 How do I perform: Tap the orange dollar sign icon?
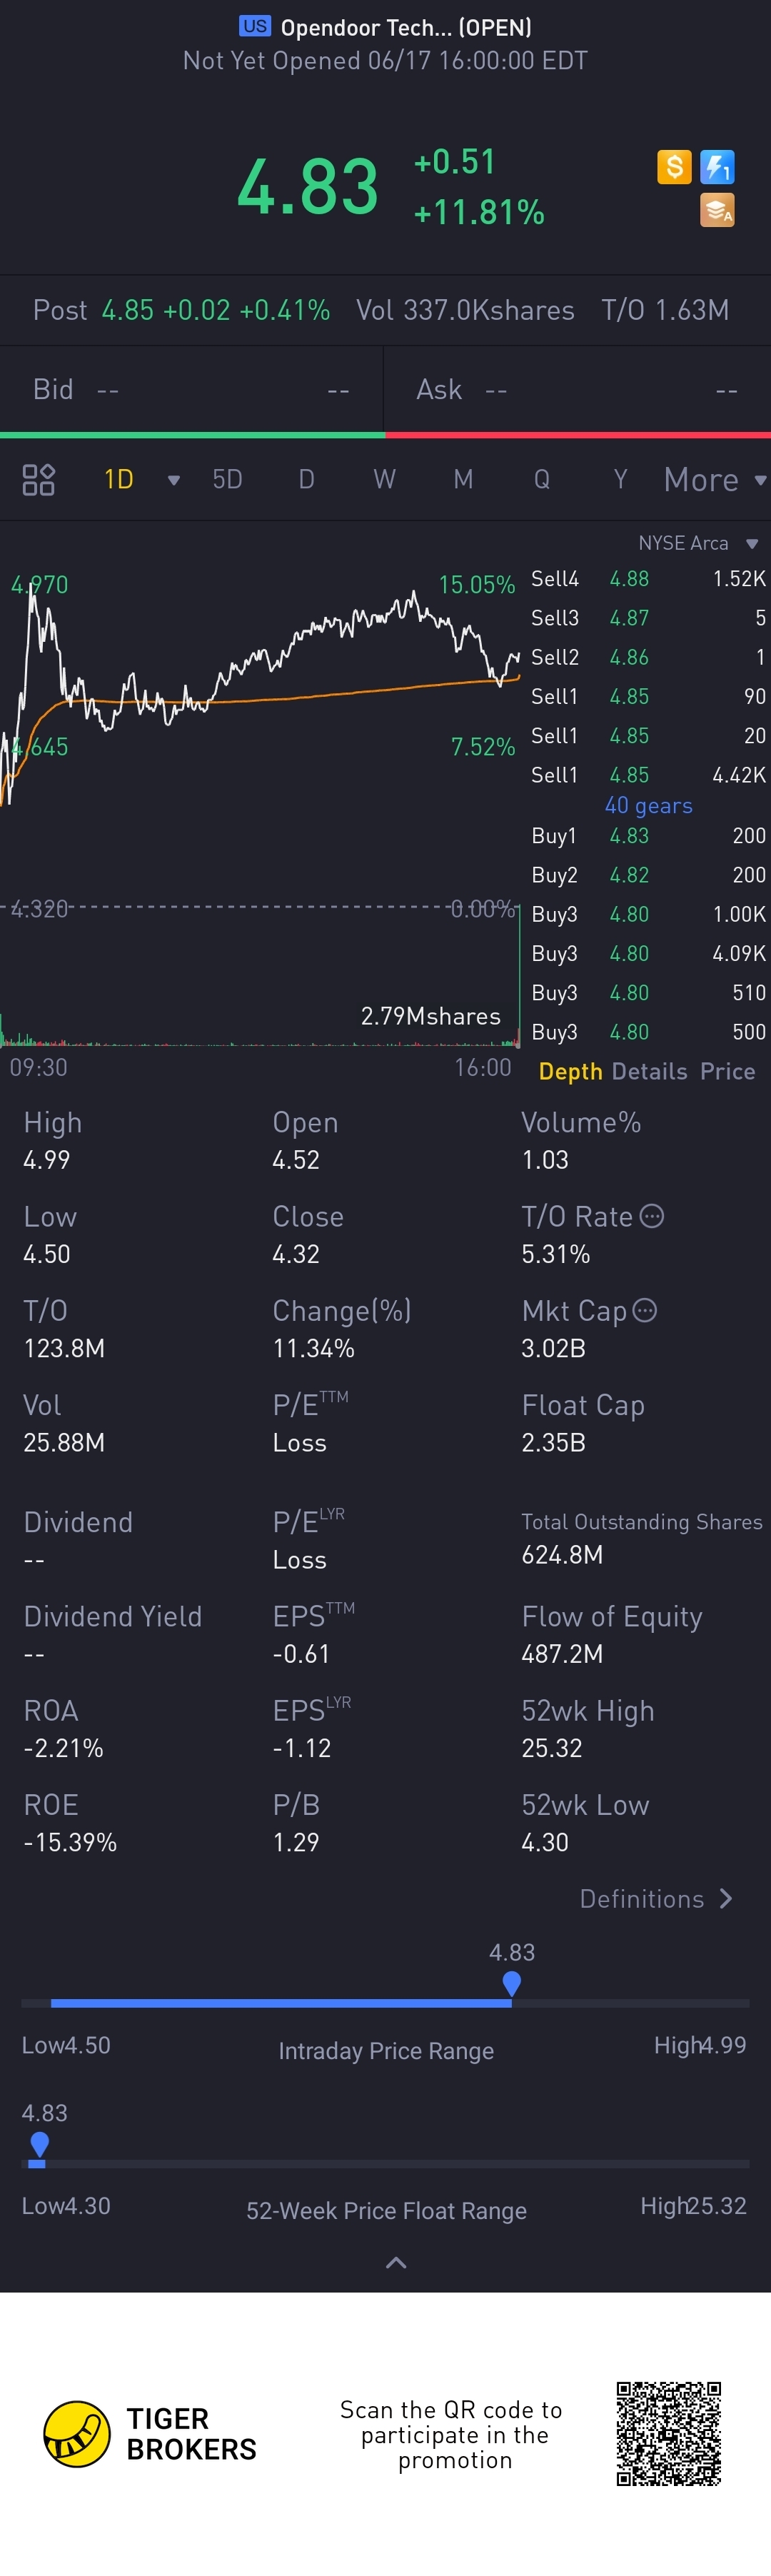point(674,167)
